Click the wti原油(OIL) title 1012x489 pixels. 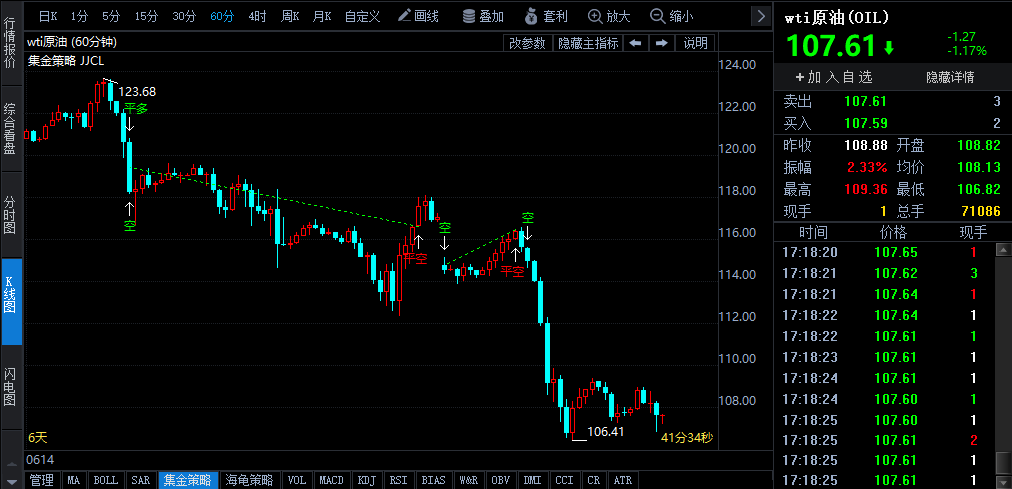click(x=836, y=17)
